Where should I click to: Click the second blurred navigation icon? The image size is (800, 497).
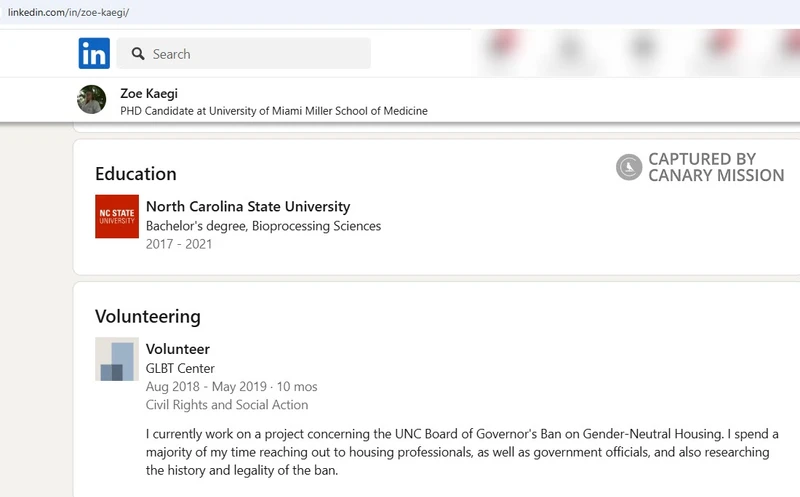[x=570, y=49]
